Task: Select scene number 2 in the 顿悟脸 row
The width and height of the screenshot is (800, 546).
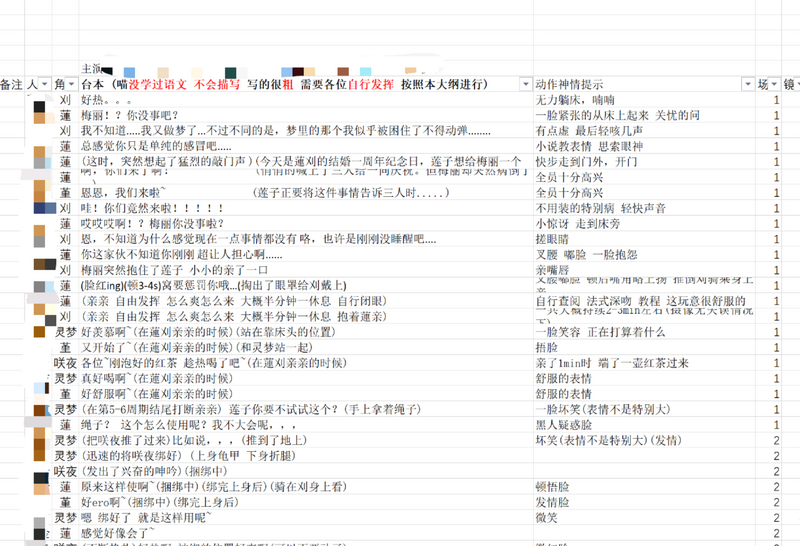Action: click(x=768, y=487)
